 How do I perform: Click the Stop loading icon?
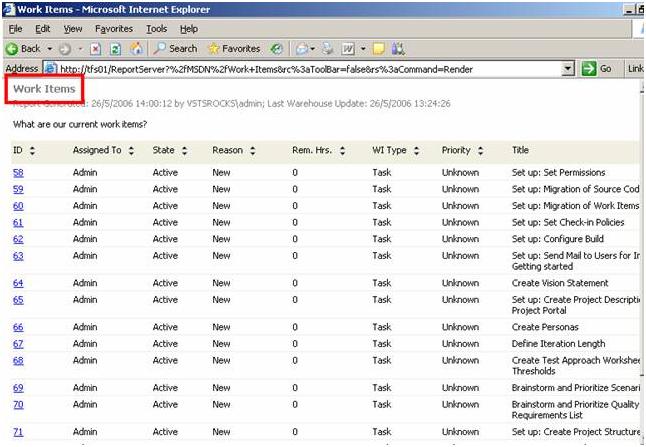coord(96,48)
